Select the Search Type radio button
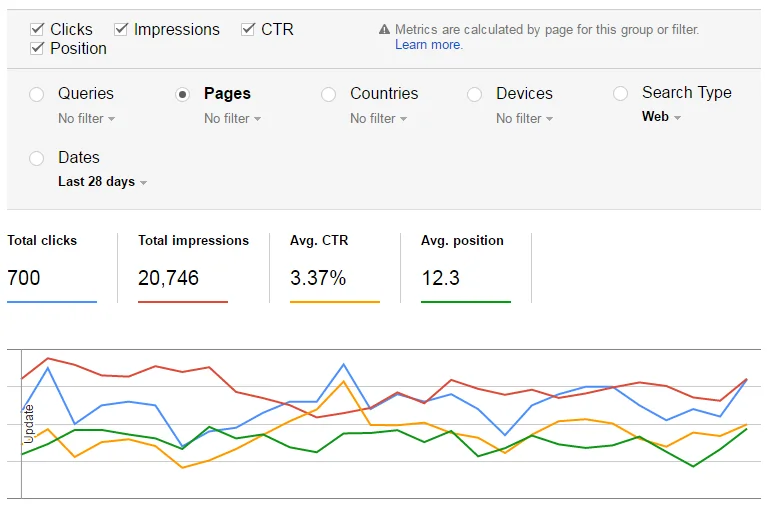767x505 pixels. pyautogui.click(x=620, y=93)
